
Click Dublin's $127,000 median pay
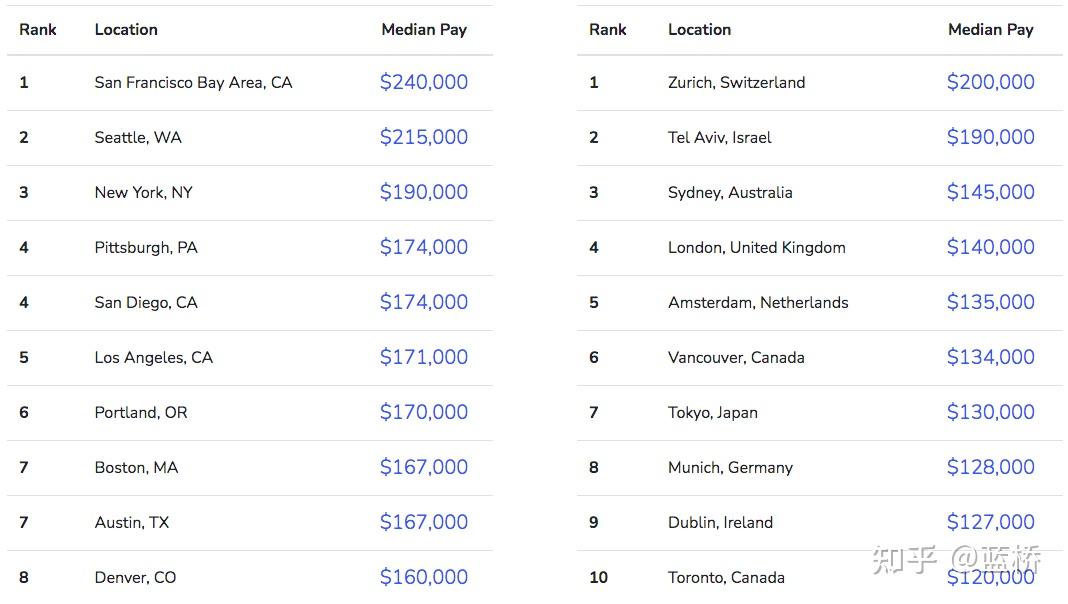tap(990, 522)
